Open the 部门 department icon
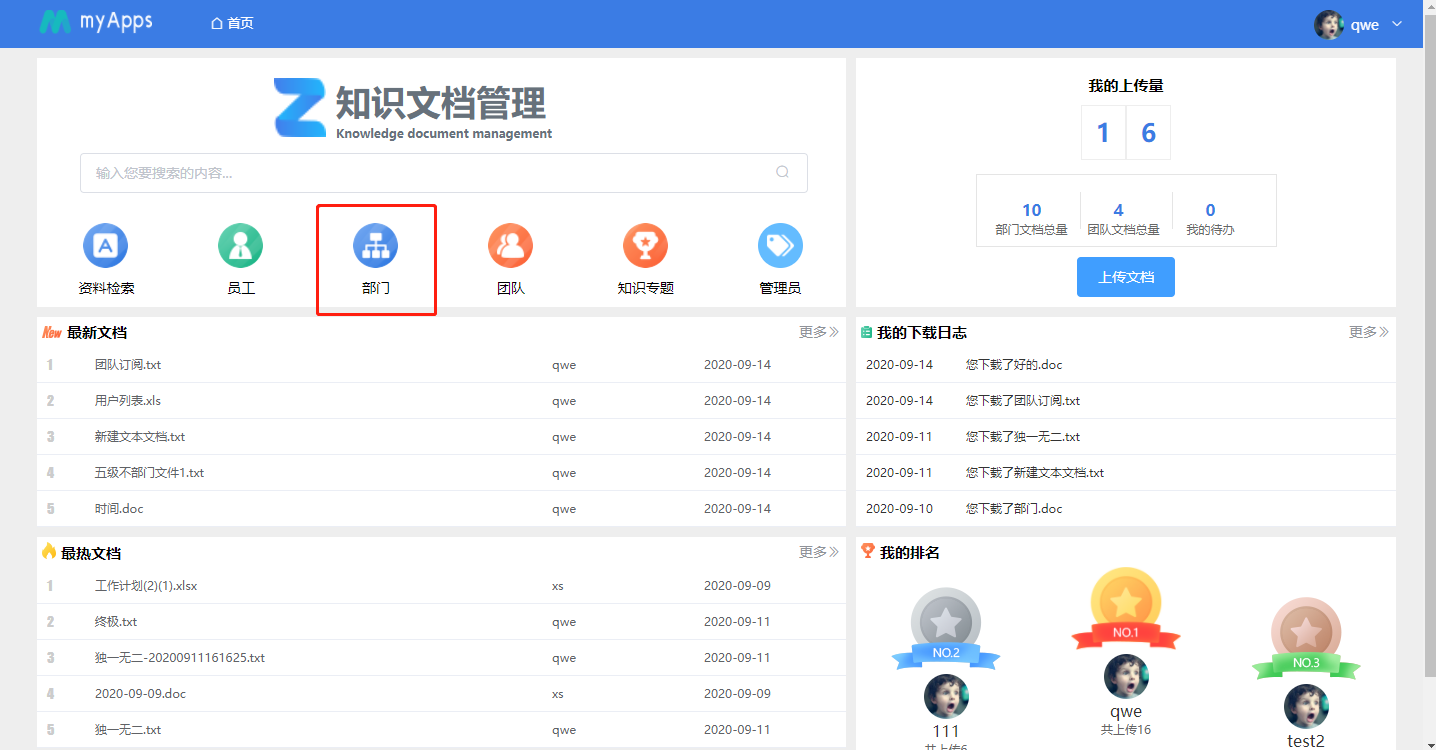The image size is (1436, 750). (x=375, y=246)
